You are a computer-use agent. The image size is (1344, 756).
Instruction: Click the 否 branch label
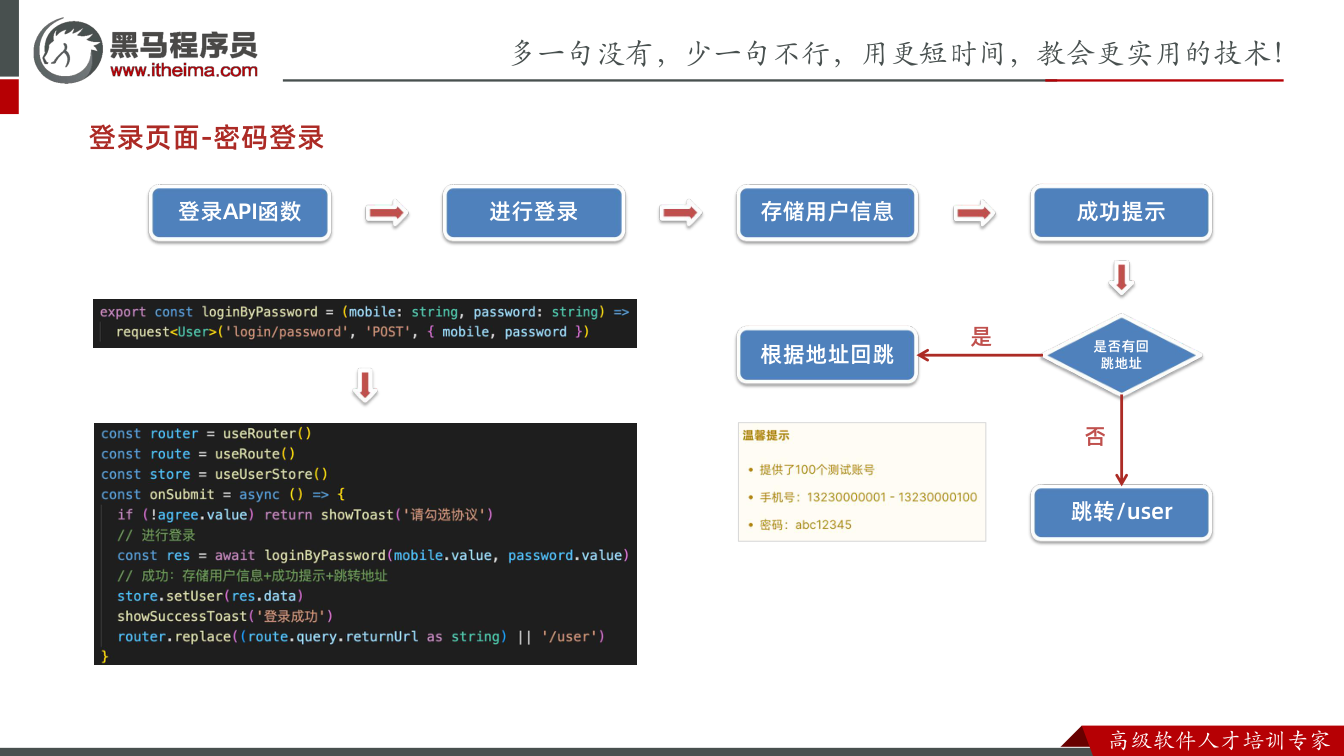pos(1095,437)
